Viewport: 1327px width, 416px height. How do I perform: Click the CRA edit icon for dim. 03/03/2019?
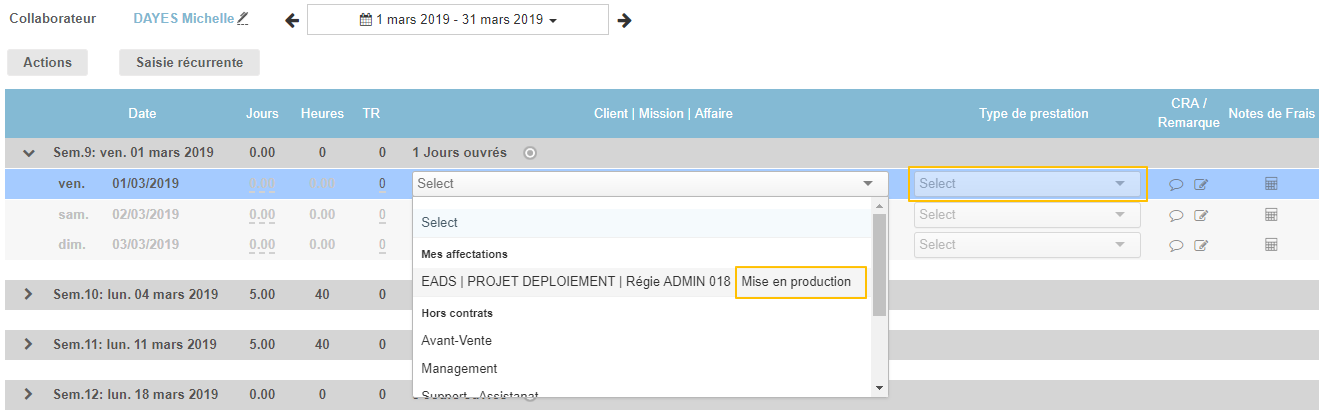point(1201,245)
